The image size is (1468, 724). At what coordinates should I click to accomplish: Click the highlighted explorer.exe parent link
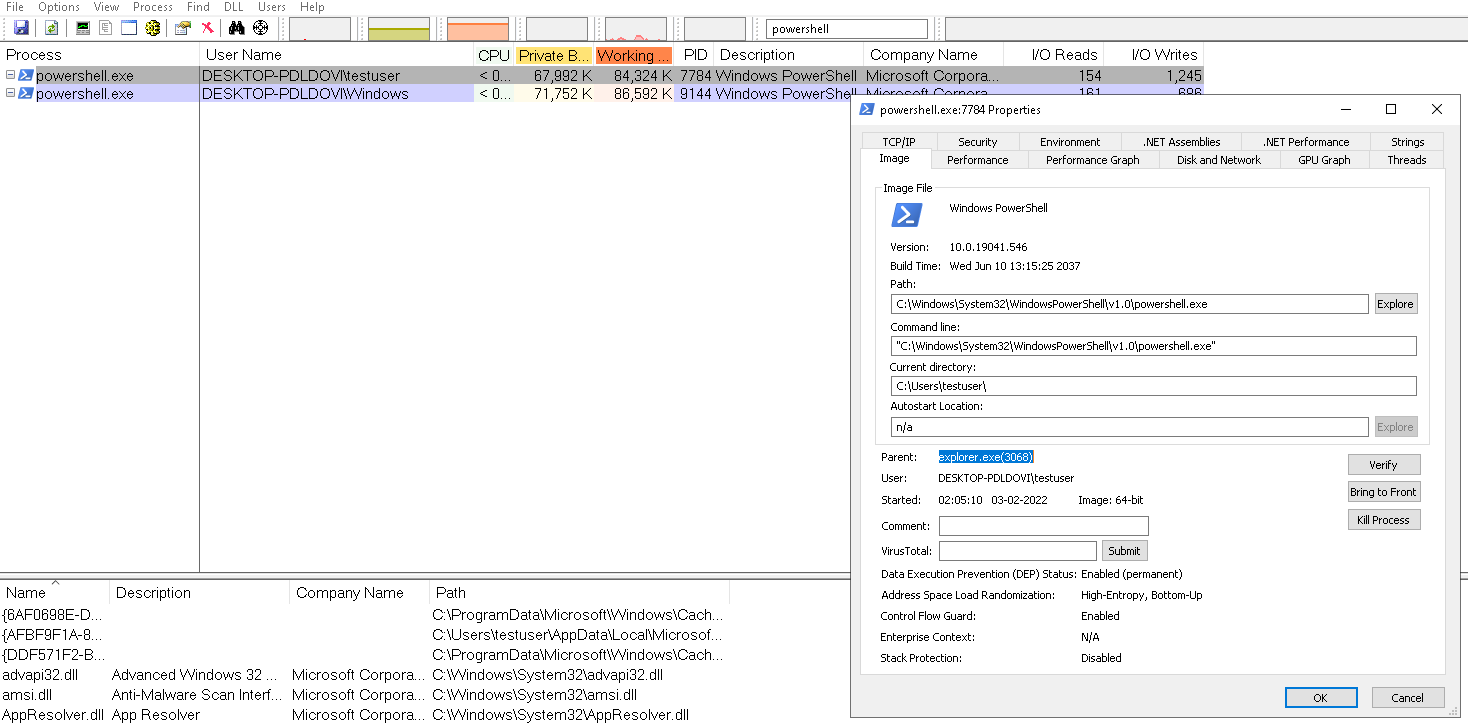pos(986,457)
